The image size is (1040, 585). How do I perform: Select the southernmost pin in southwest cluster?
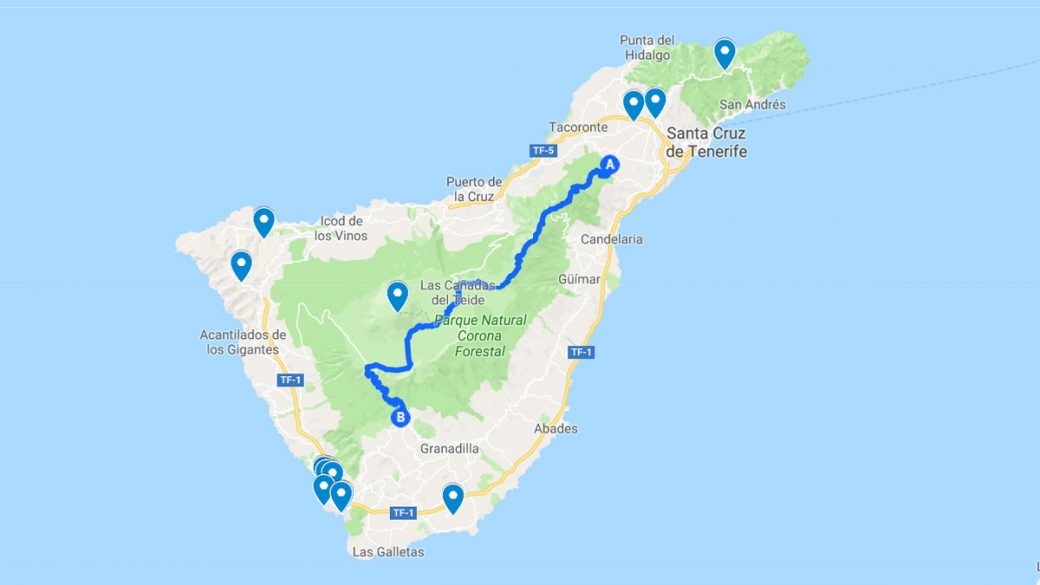click(341, 496)
